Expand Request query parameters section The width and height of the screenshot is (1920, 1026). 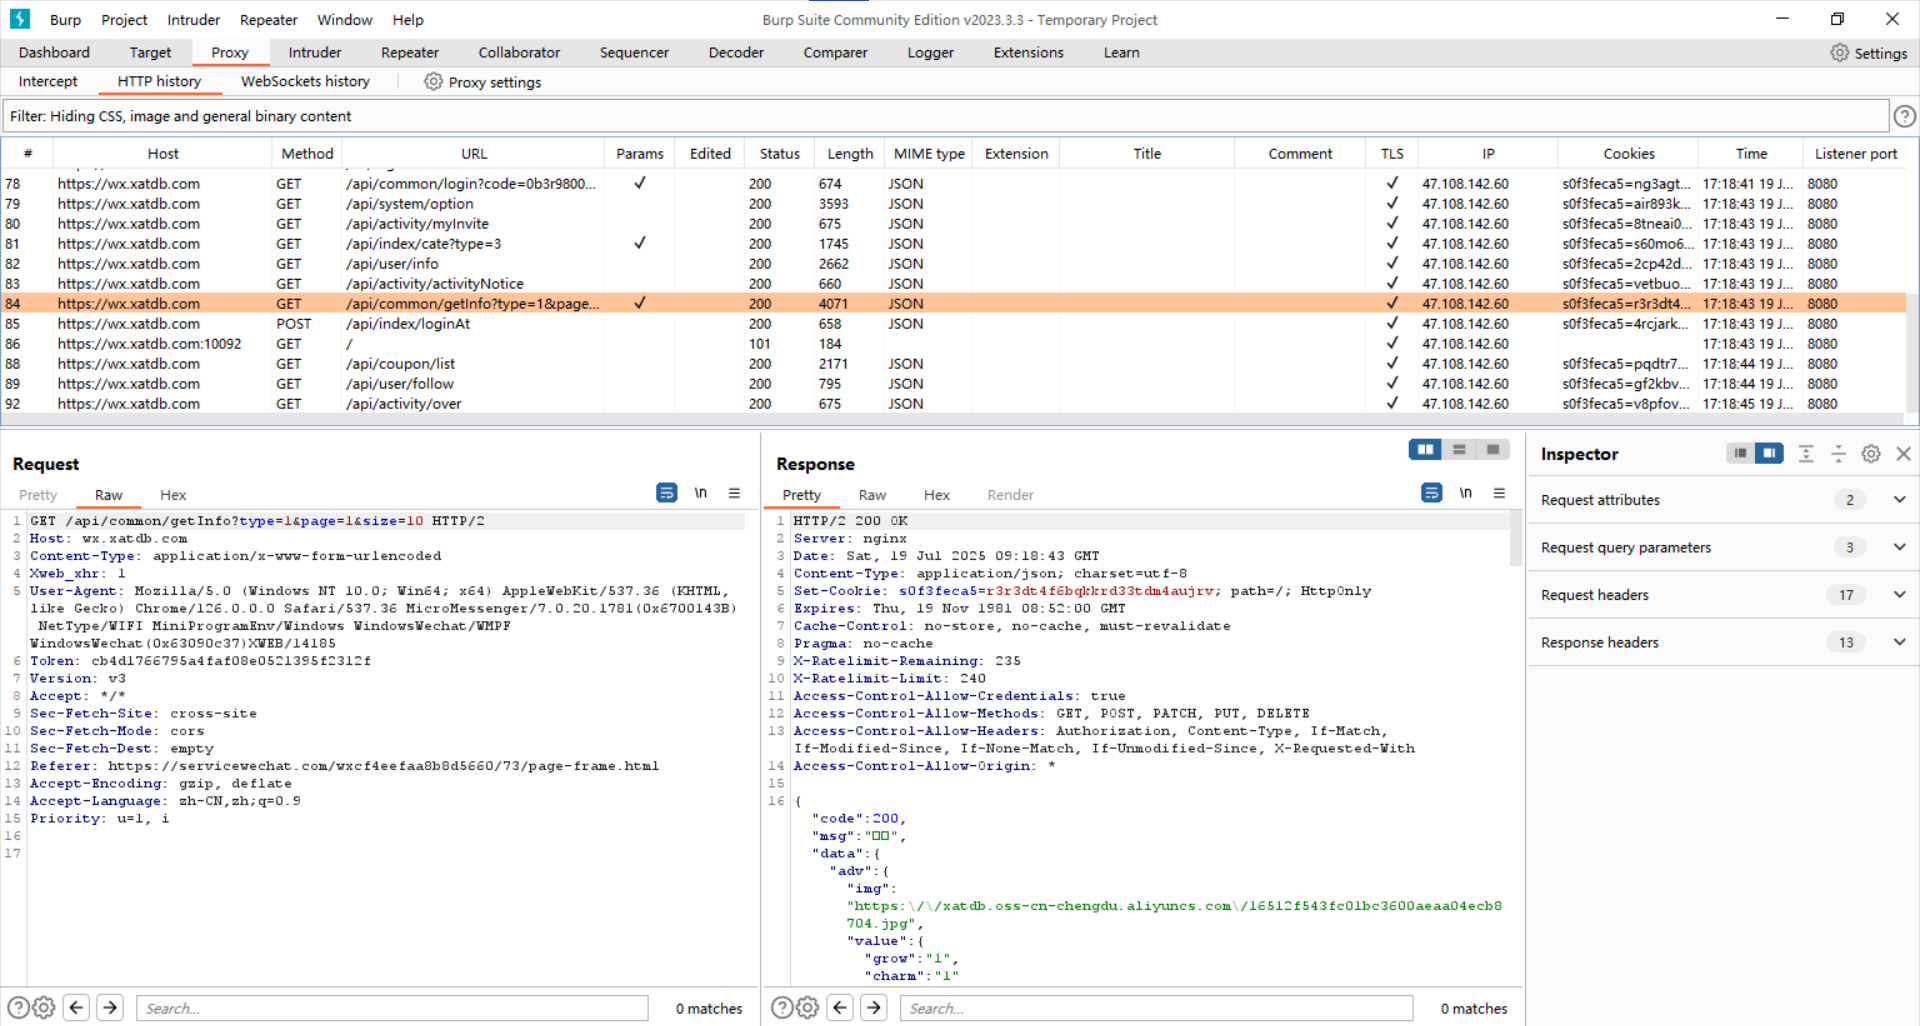click(1899, 547)
